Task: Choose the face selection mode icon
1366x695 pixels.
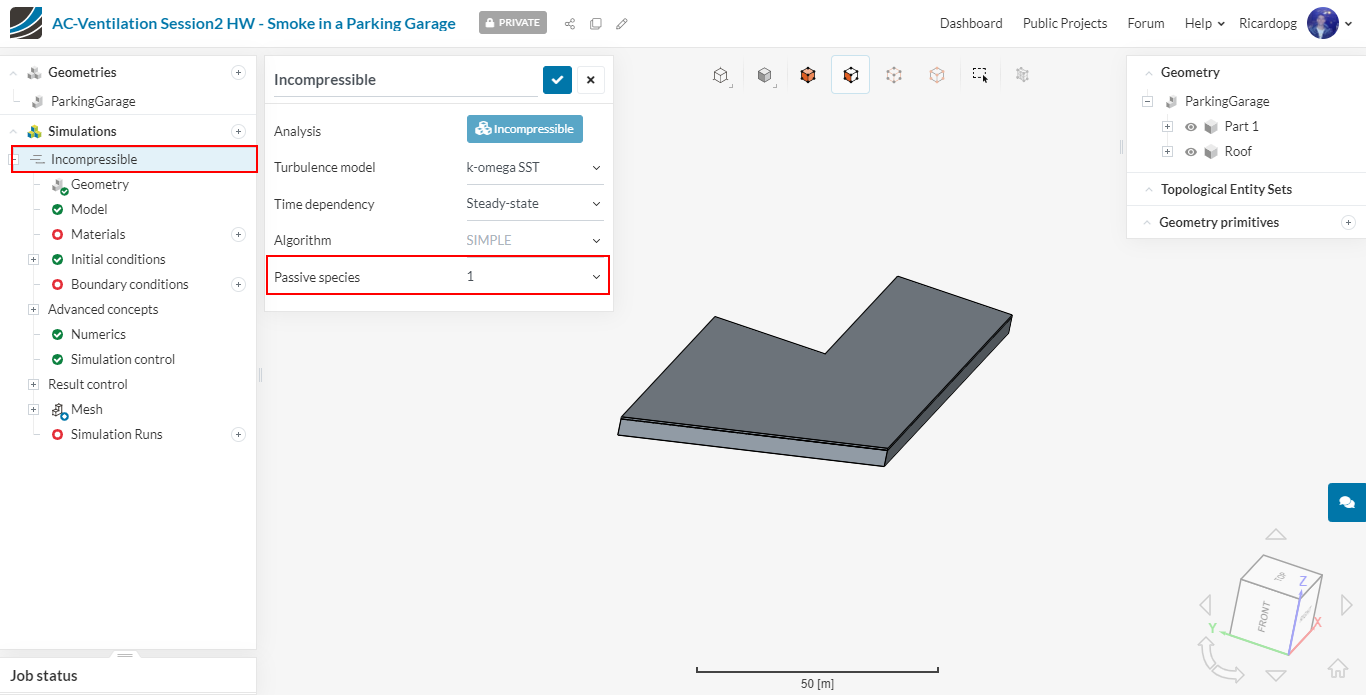Action: click(x=850, y=75)
